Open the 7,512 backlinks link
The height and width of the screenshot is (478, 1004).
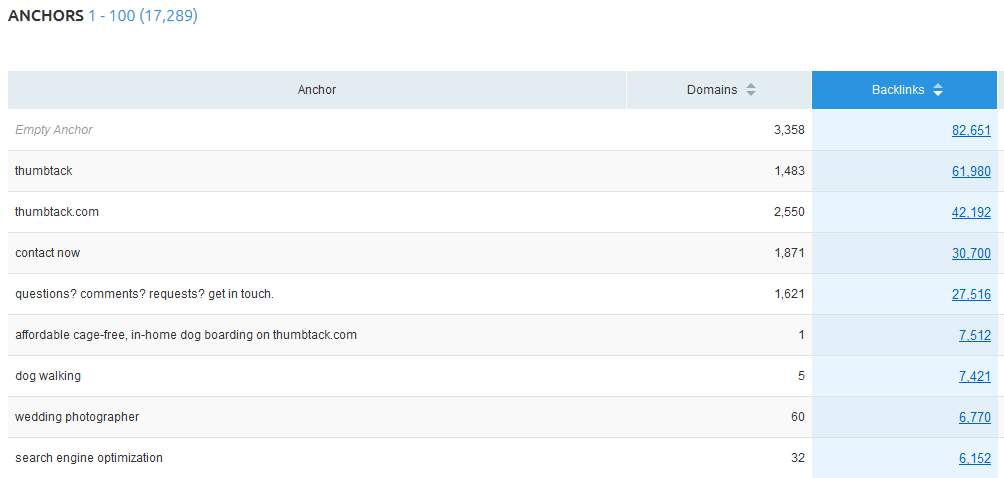pyautogui.click(x=974, y=335)
